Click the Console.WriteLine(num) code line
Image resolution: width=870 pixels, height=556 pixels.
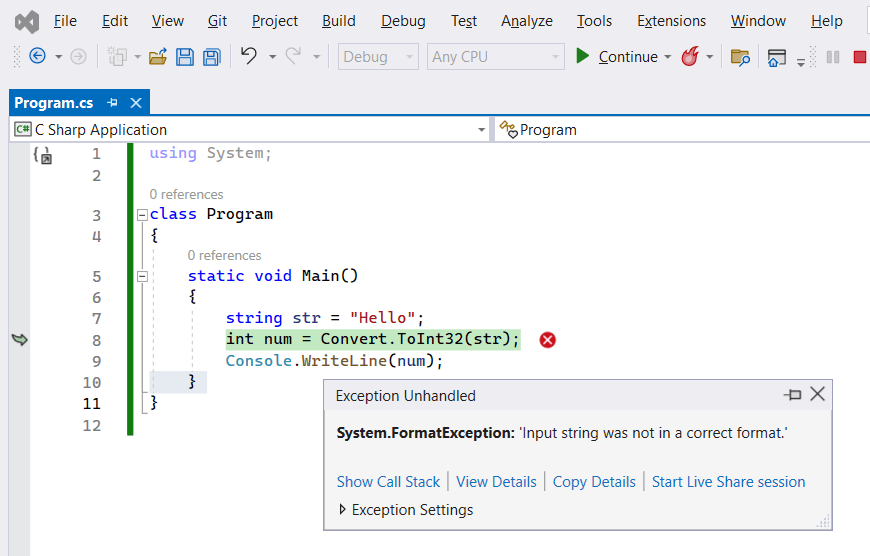[334, 361]
